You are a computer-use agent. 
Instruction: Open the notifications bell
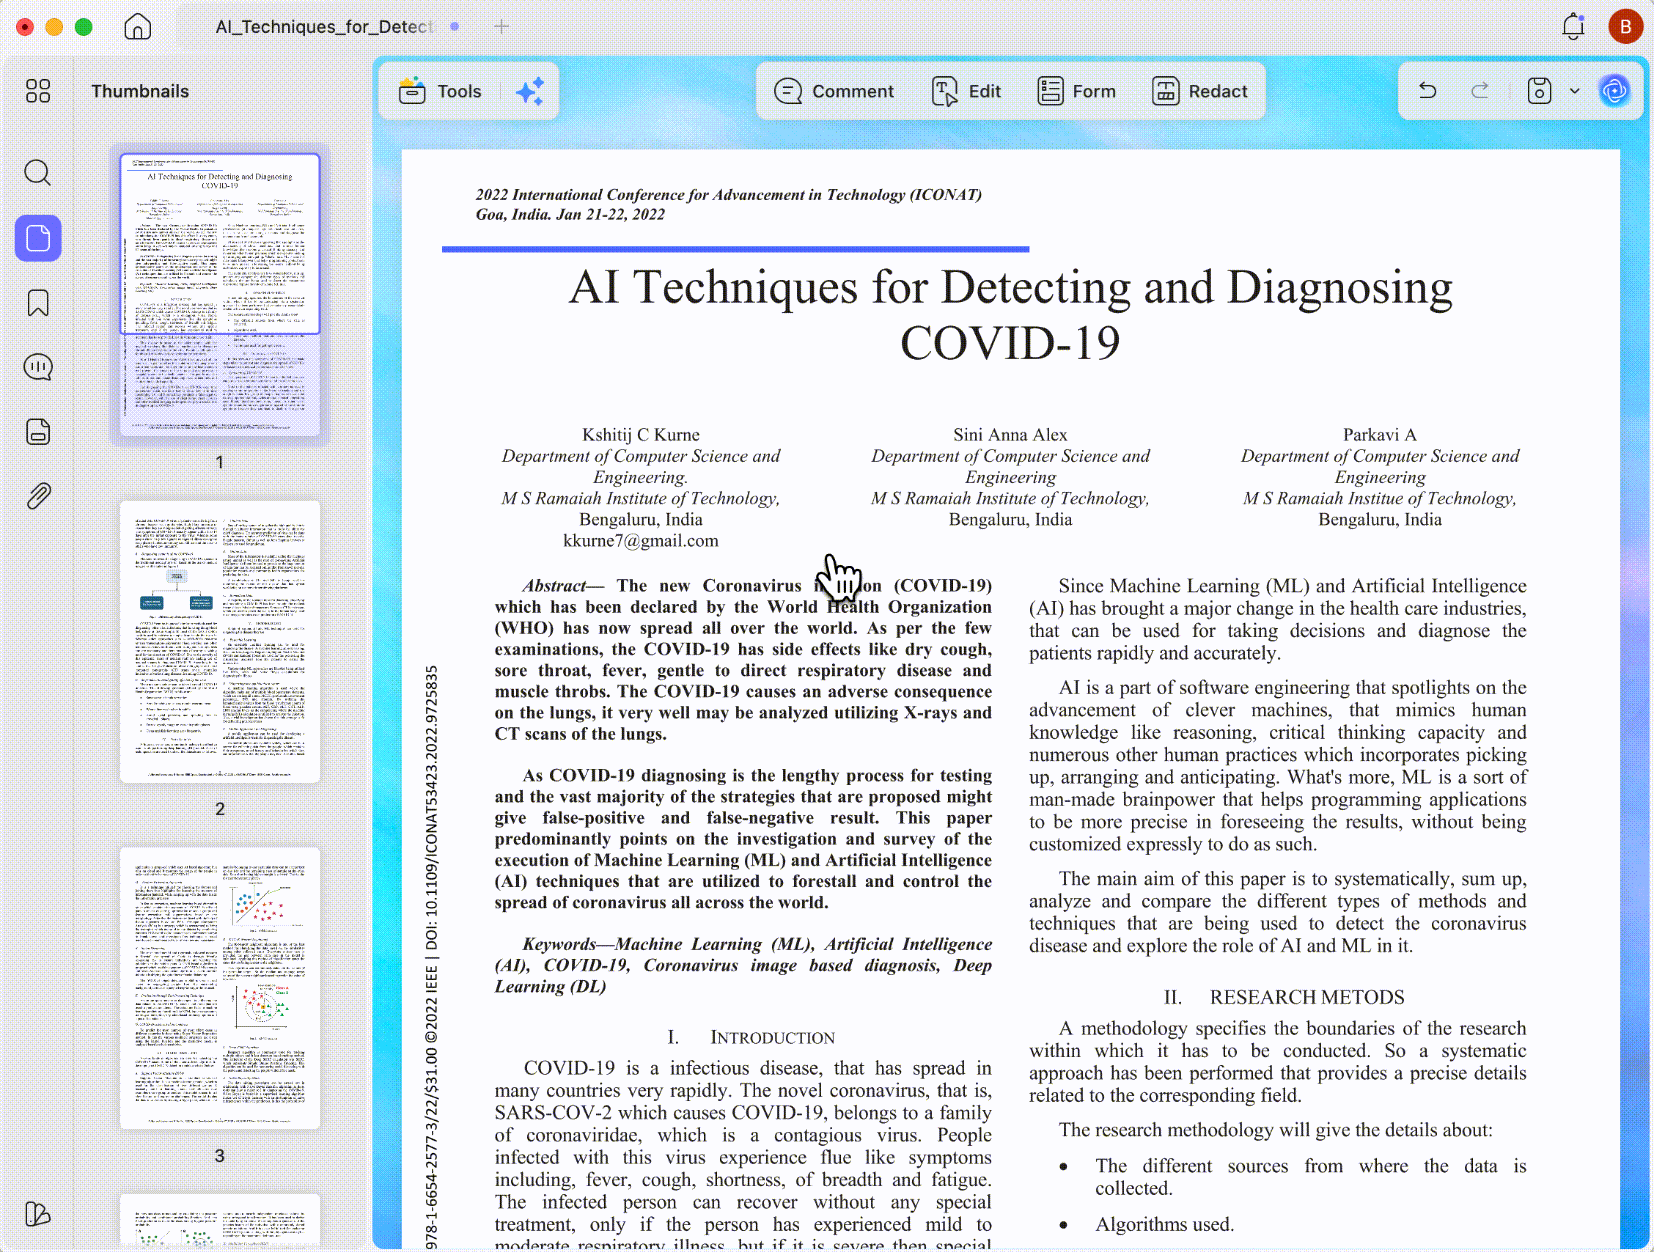point(1573,27)
